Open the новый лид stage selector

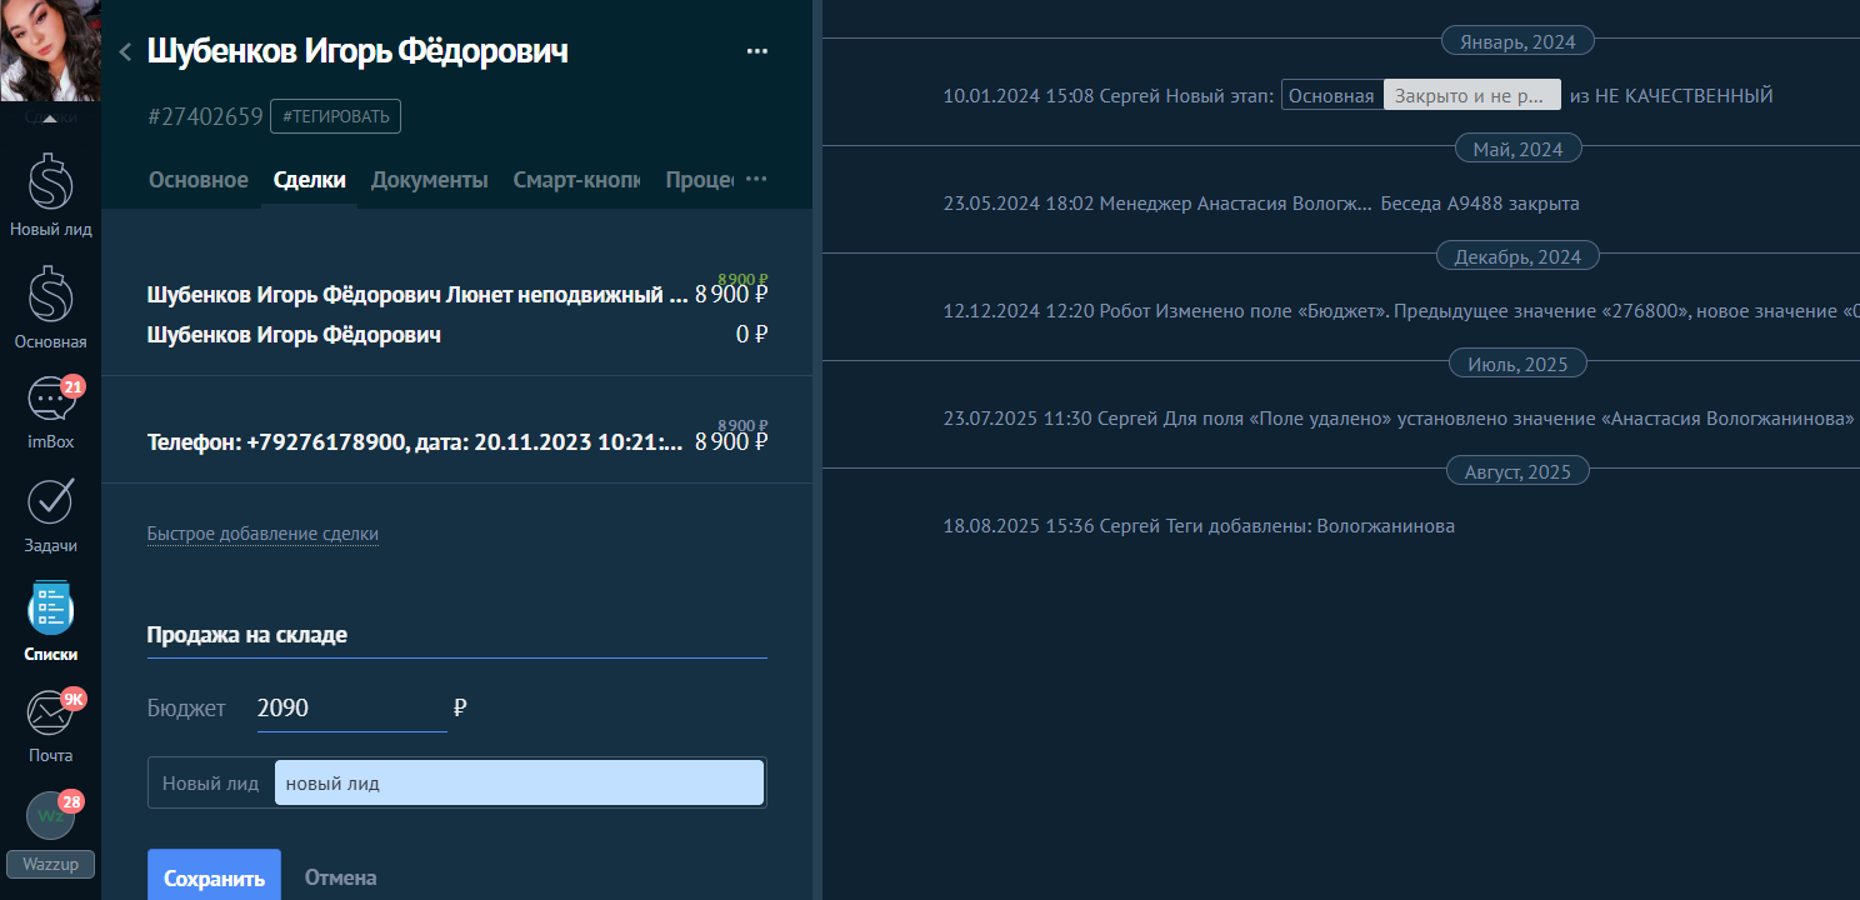[x=518, y=783]
